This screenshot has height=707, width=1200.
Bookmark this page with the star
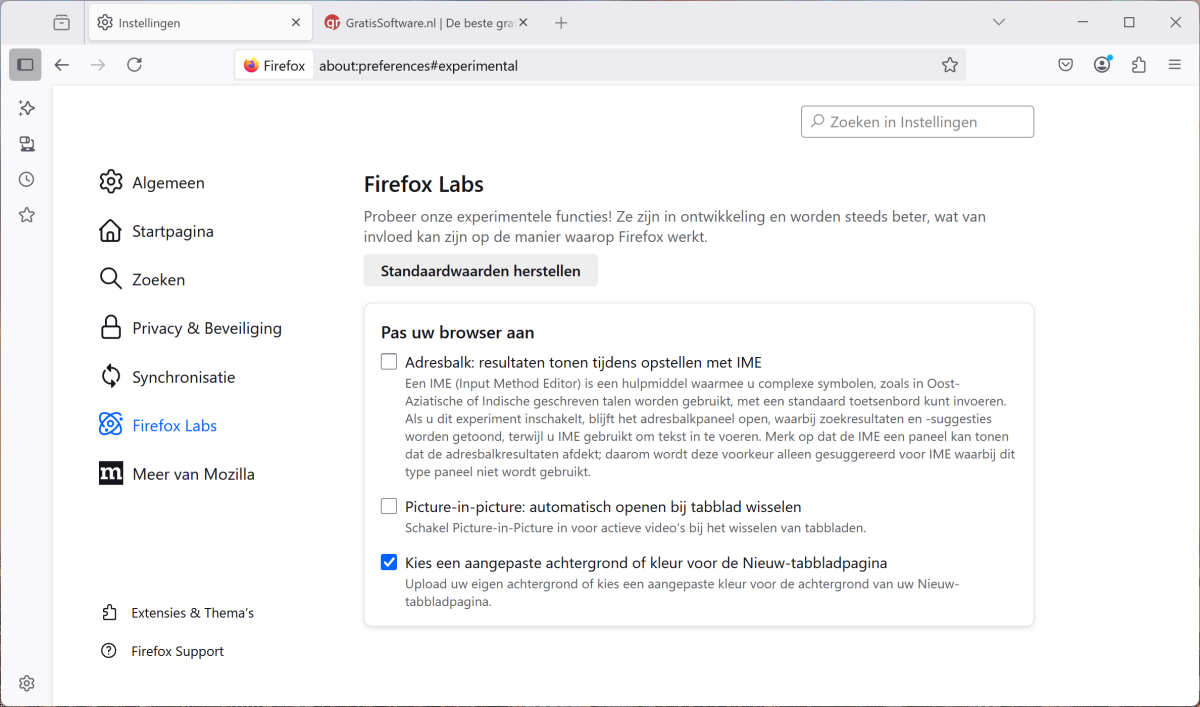click(x=949, y=65)
